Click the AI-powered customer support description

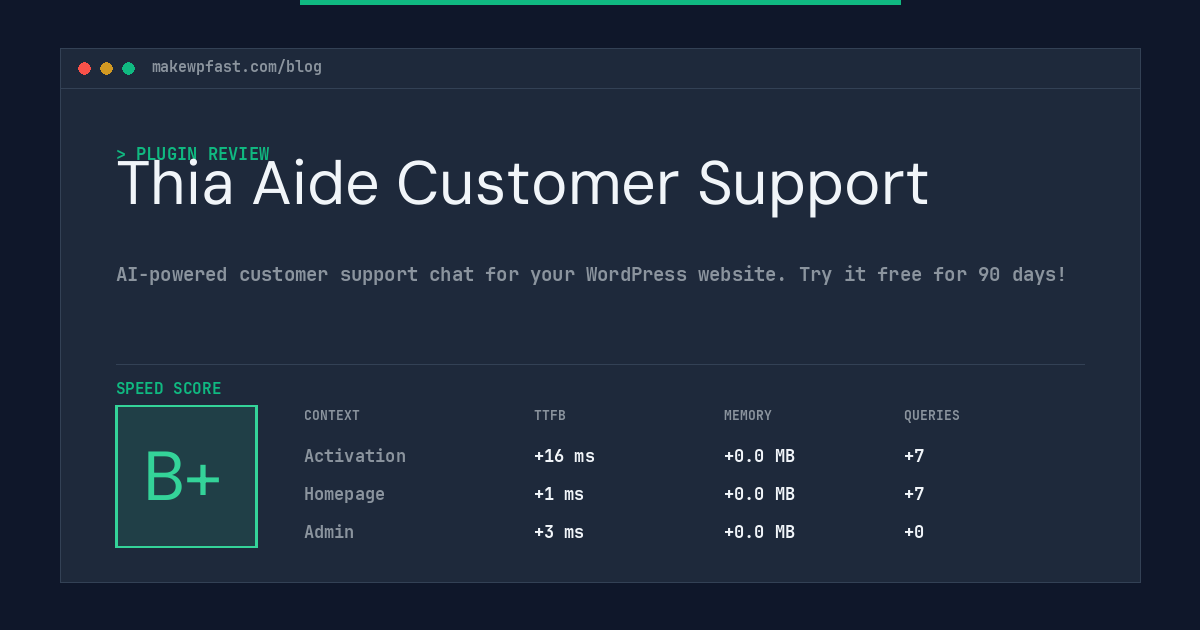591,274
